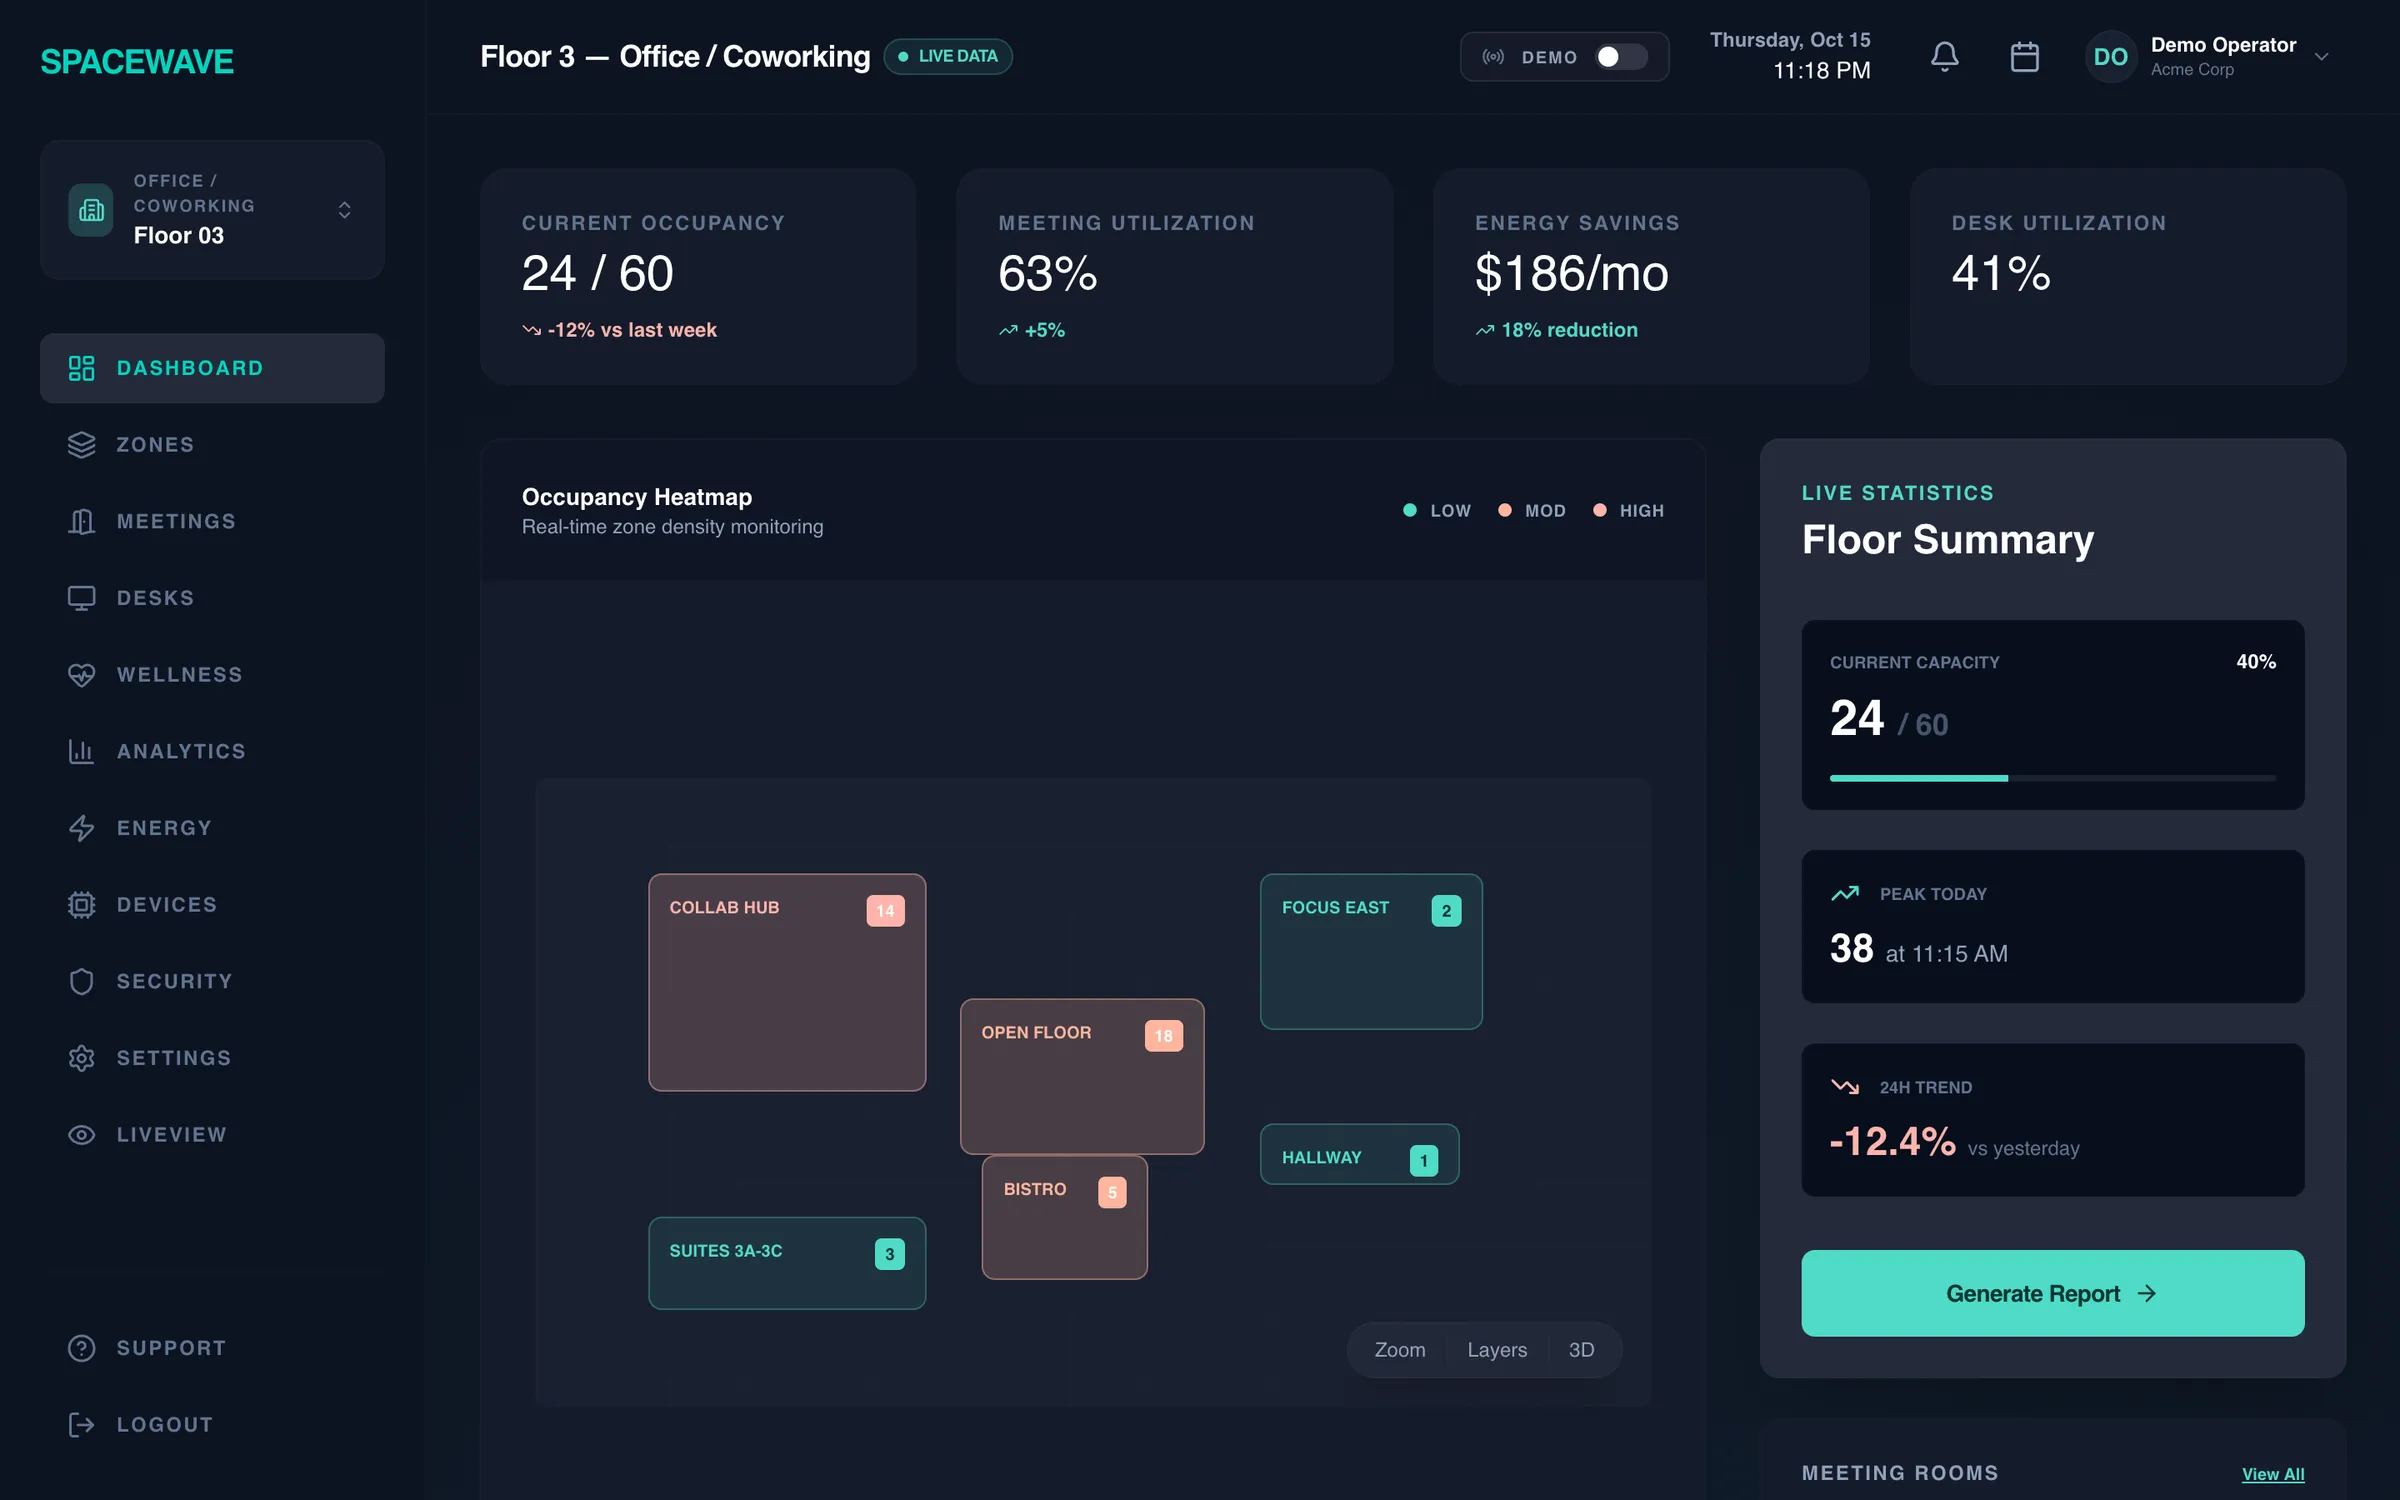
Task: Open the Demo Operator account chevron
Action: (x=2322, y=57)
